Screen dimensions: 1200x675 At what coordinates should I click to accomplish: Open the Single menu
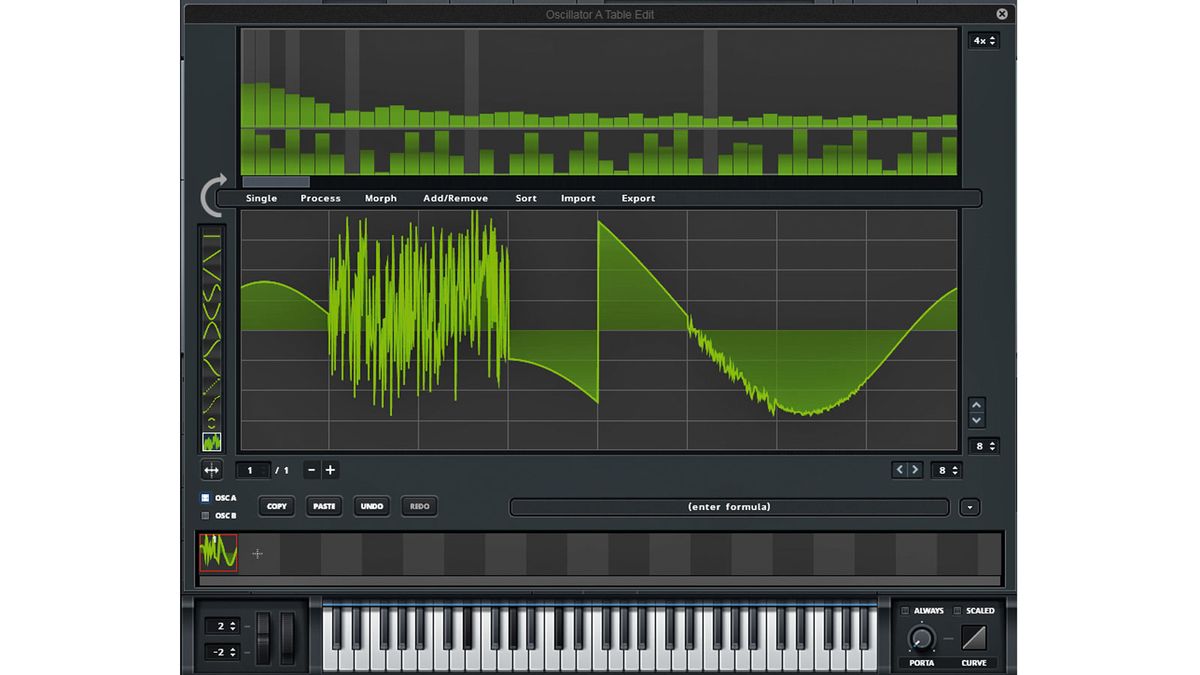tap(262, 198)
